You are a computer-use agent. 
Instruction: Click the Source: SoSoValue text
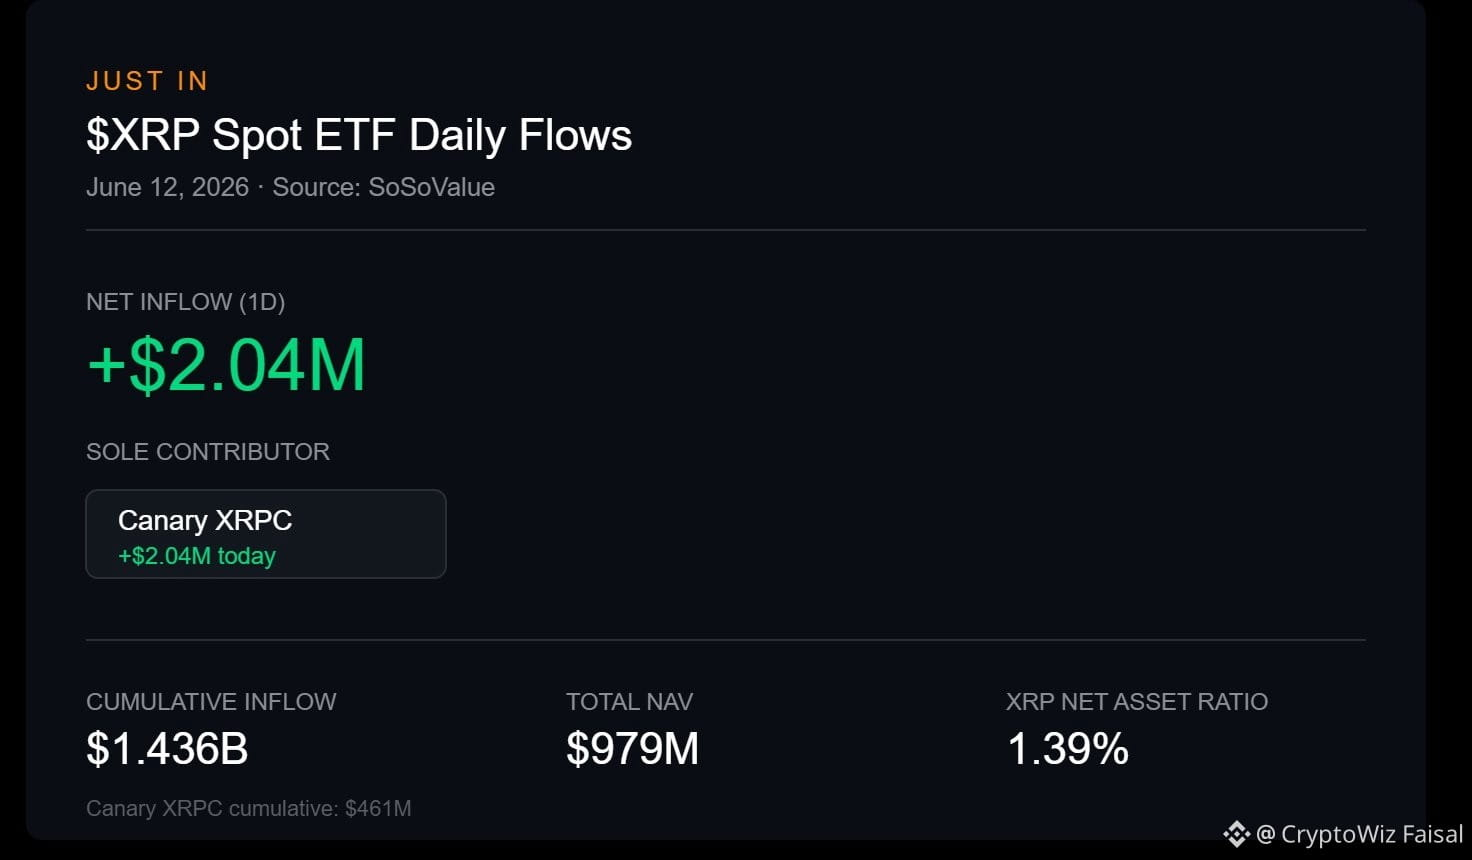point(384,187)
